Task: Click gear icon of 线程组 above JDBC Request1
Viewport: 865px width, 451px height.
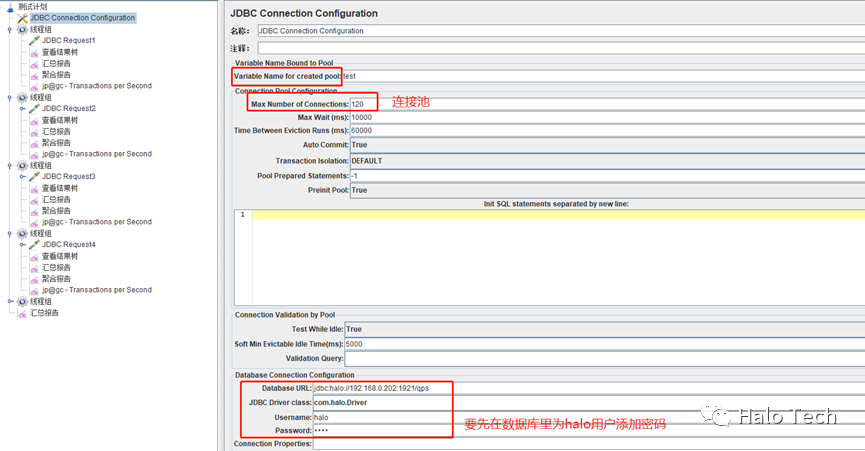Action: (22, 29)
